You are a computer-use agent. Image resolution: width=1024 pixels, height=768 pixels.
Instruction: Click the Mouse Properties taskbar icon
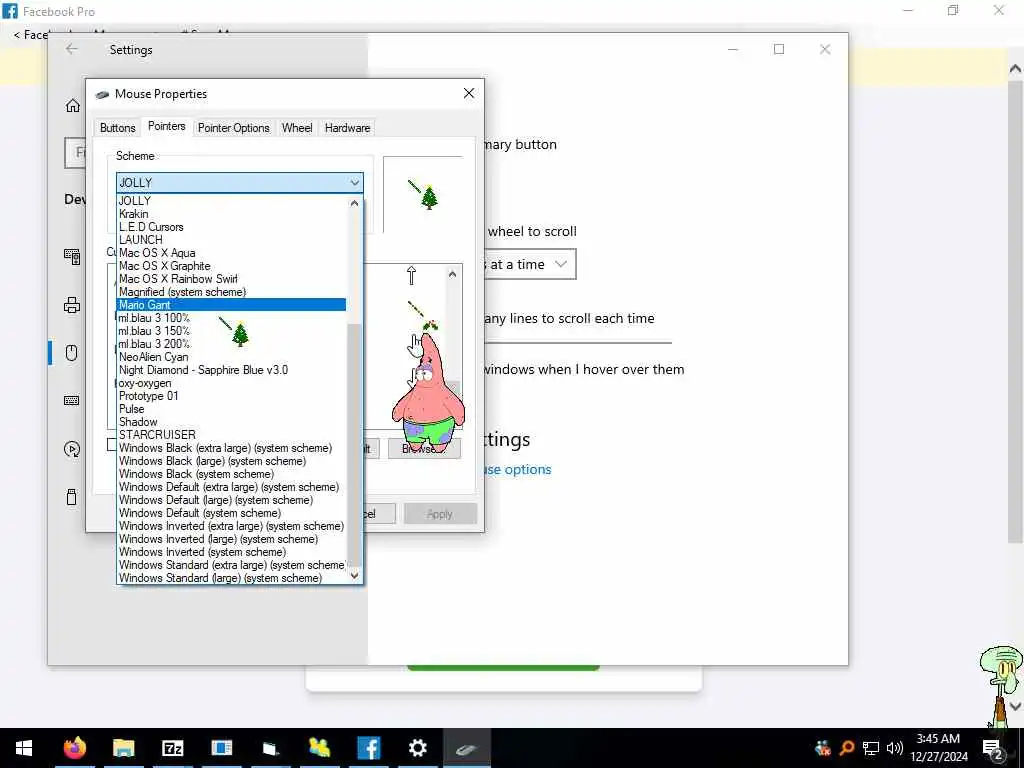point(466,748)
